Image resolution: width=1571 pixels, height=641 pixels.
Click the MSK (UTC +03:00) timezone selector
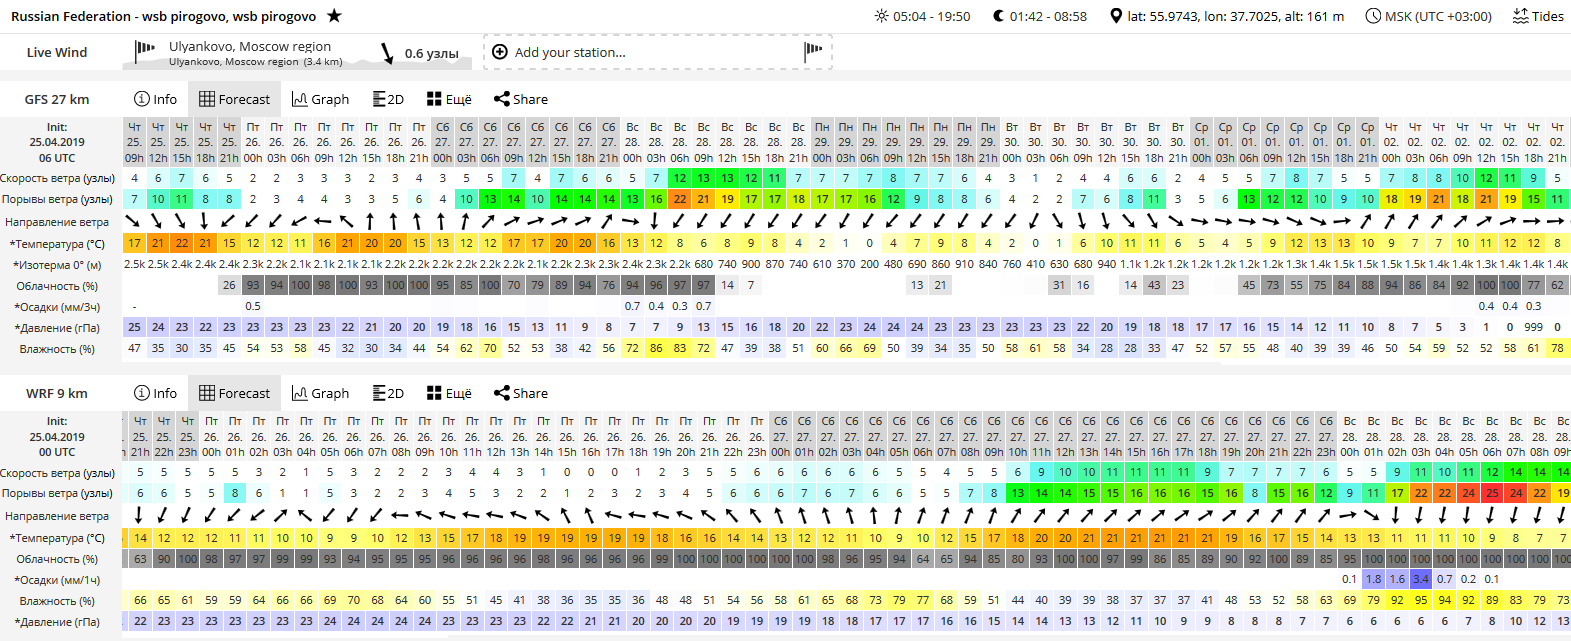[1429, 16]
